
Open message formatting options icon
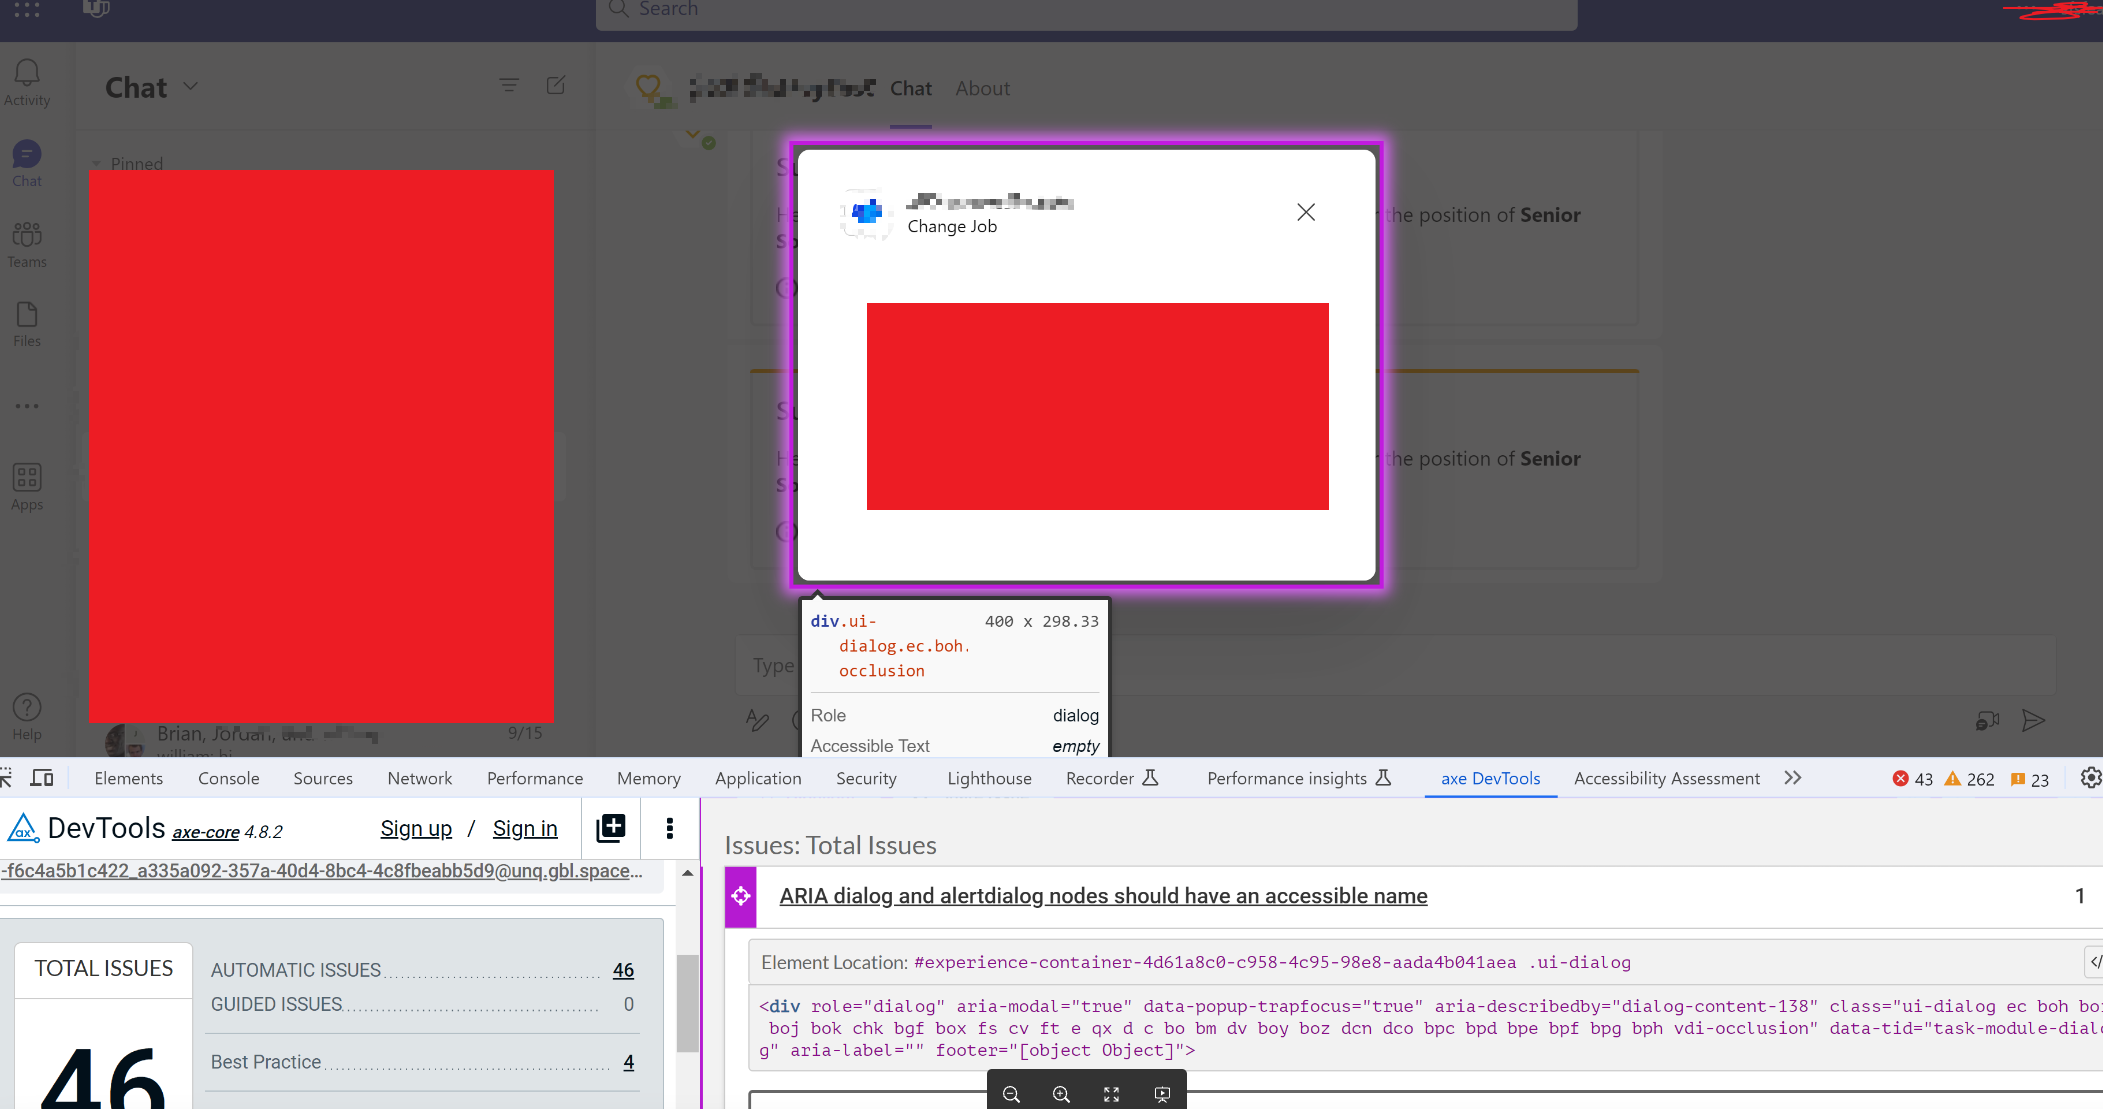(x=758, y=721)
